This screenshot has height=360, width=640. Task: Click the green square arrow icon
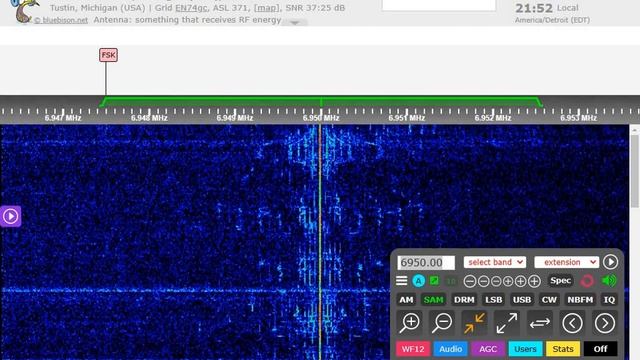[x=434, y=281]
